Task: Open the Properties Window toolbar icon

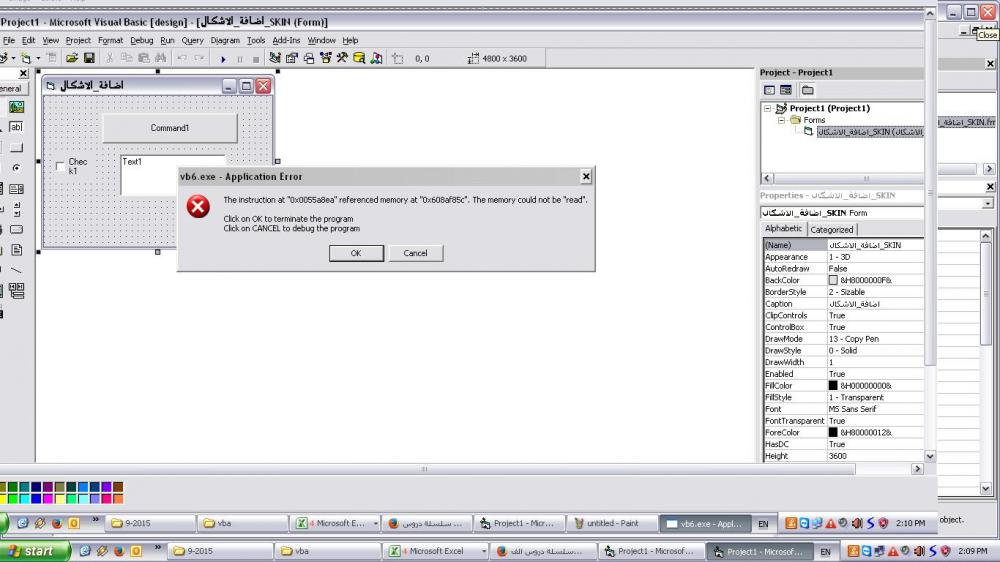Action: coord(291,58)
